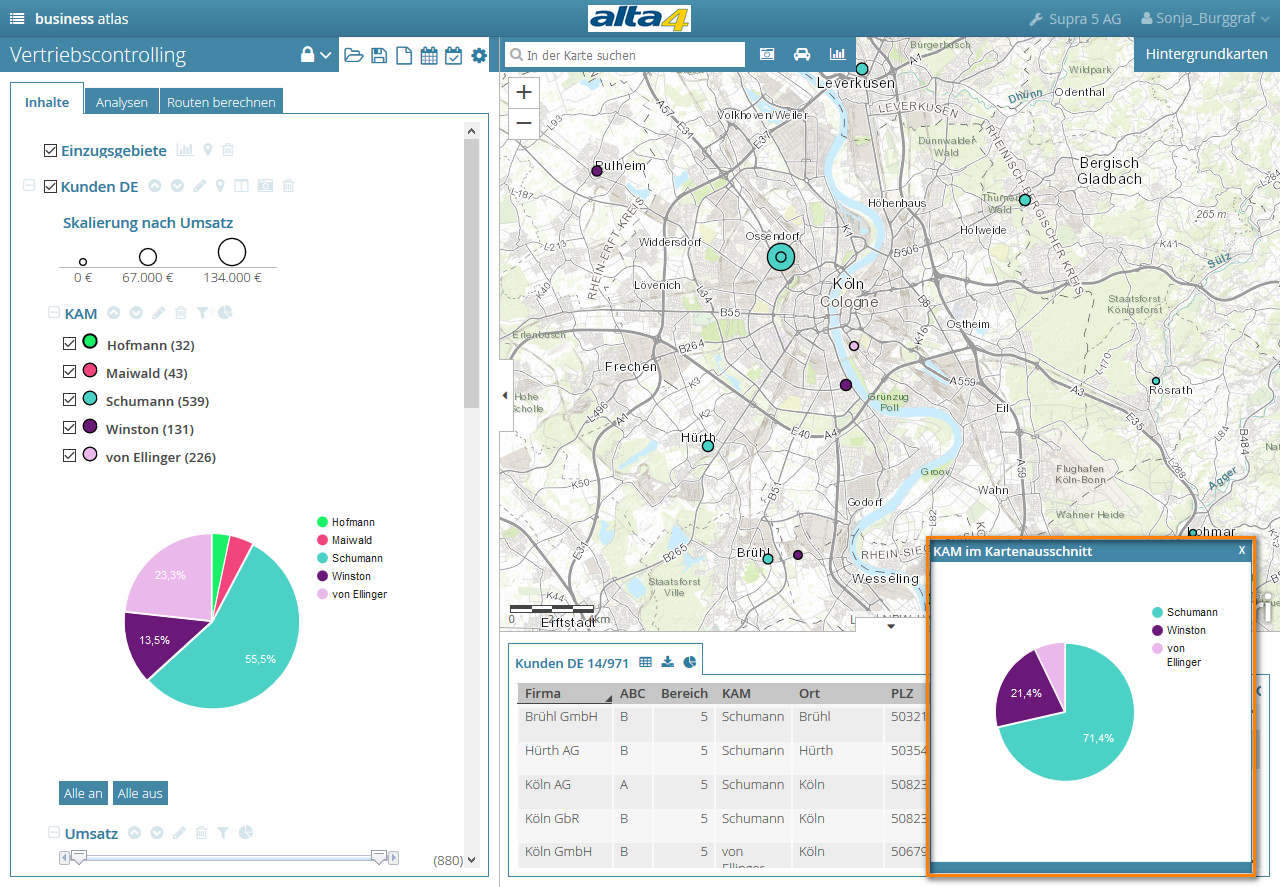Toggle Maiwald (43) checkbox
Image resolution: width=1280 pixels, height=887 pixels.
point(69,371)
